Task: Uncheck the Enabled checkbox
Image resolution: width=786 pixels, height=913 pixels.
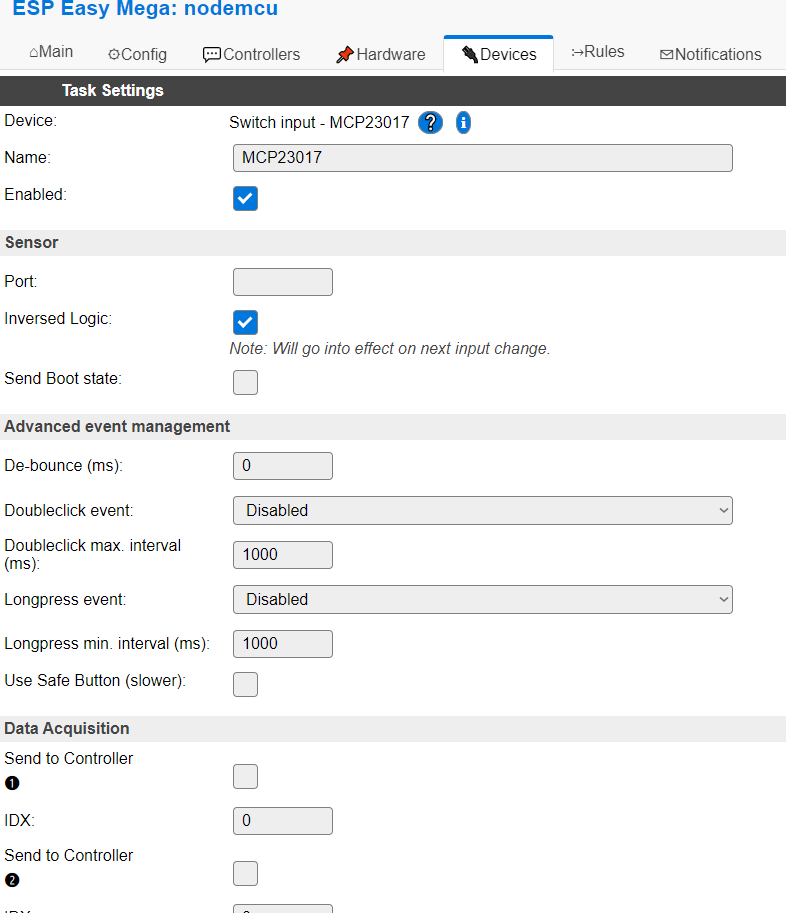Action: 246,199
